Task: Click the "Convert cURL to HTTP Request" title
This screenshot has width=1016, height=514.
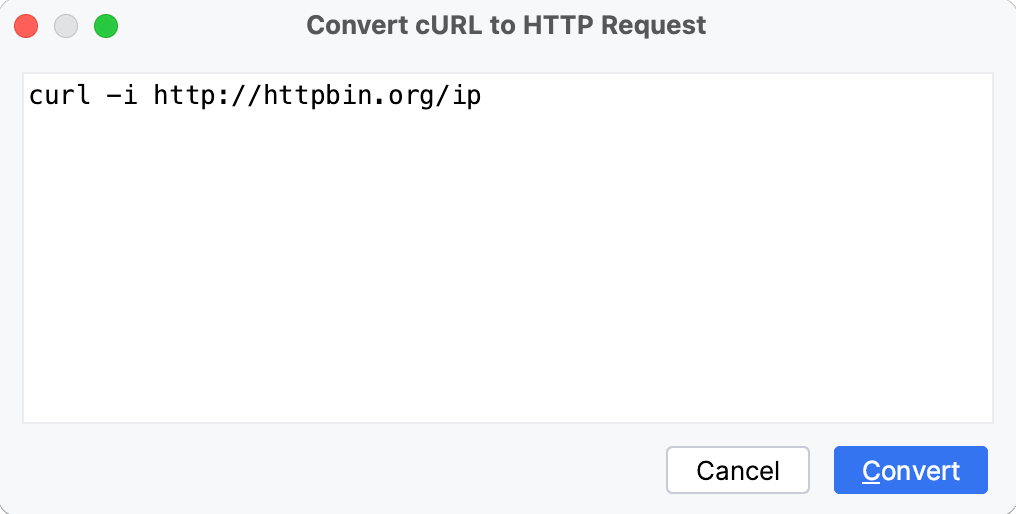Action: point(506,25)
